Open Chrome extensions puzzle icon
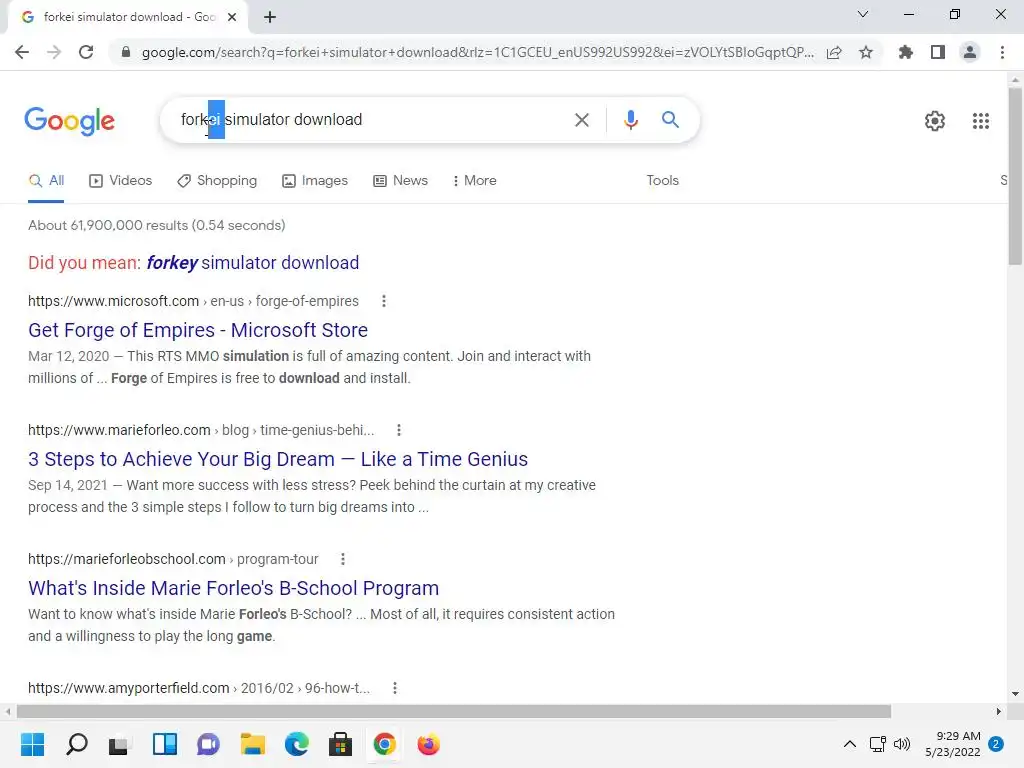This screenshot has width=1024, height=768. coord(906,52)
